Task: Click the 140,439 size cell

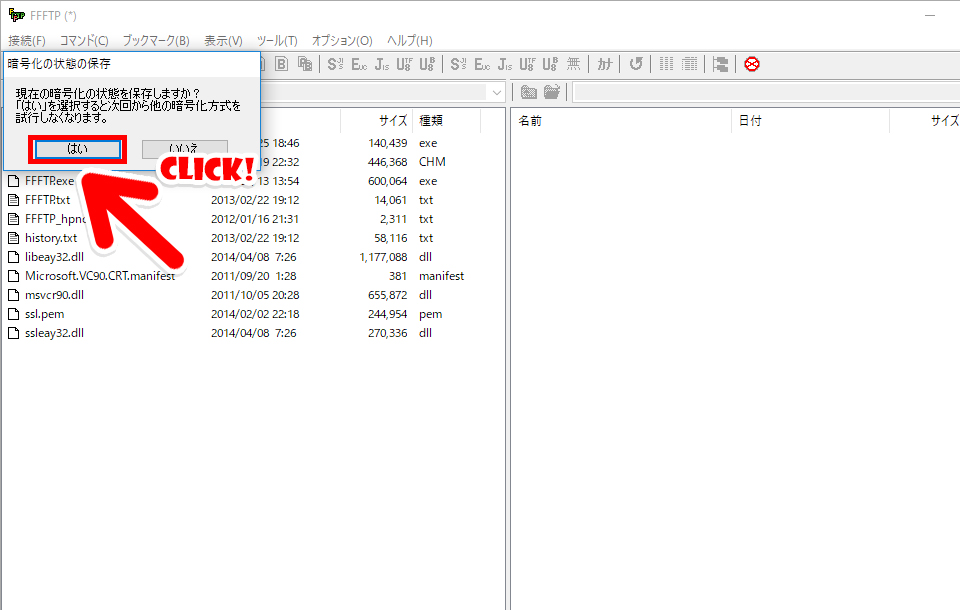Action: click(388, 143)
